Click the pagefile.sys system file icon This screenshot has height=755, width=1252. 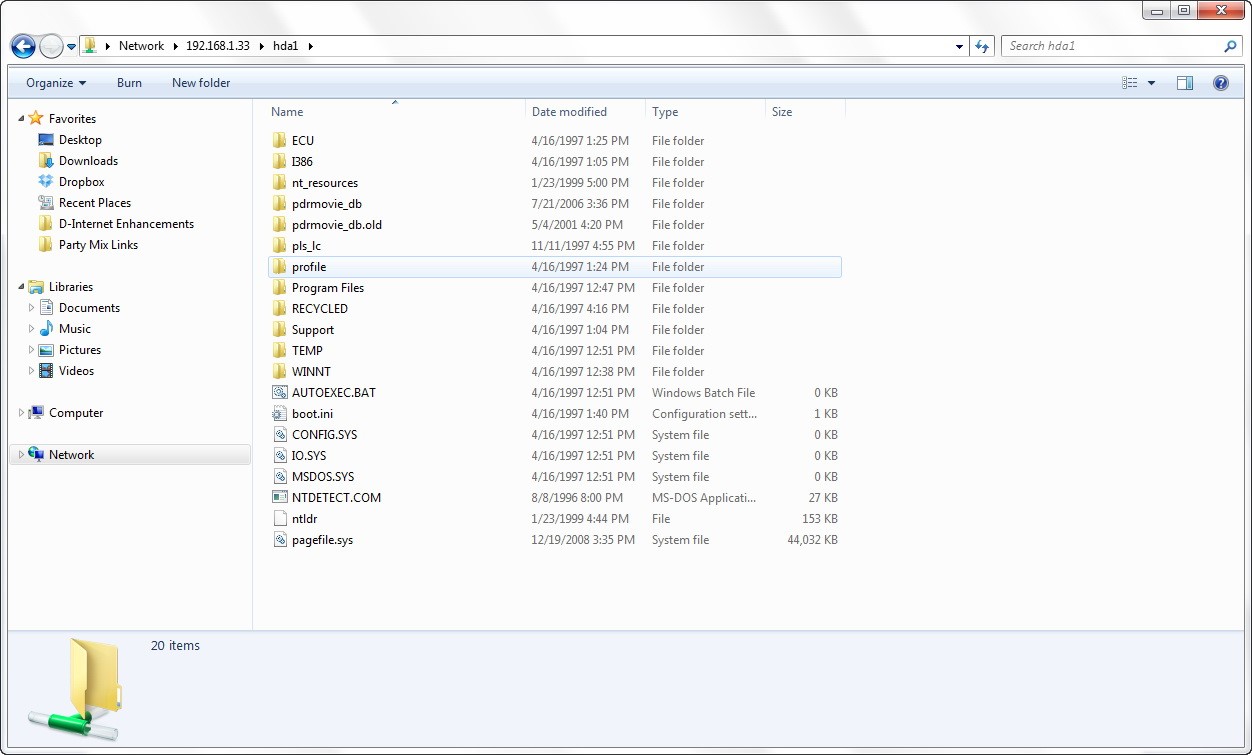[280, 540]
